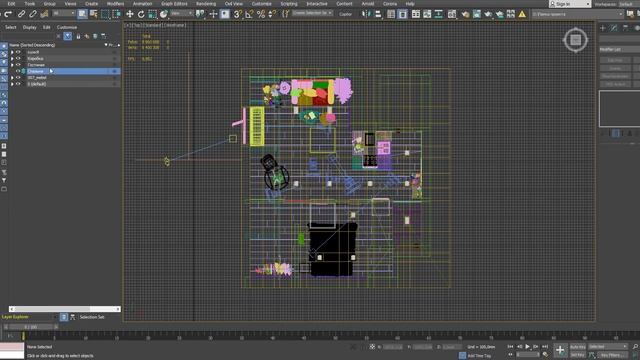Expand the second layer in the list

[12, 59]
